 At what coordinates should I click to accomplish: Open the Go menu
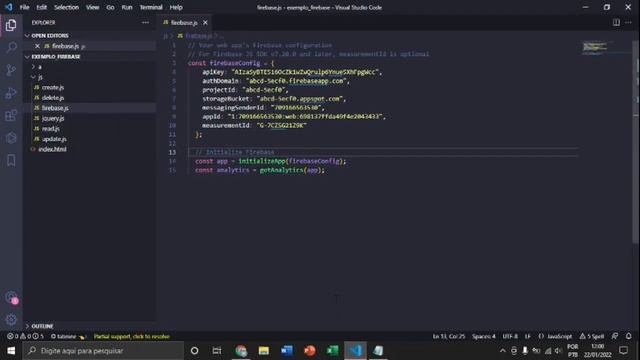[x=110, y=7]
